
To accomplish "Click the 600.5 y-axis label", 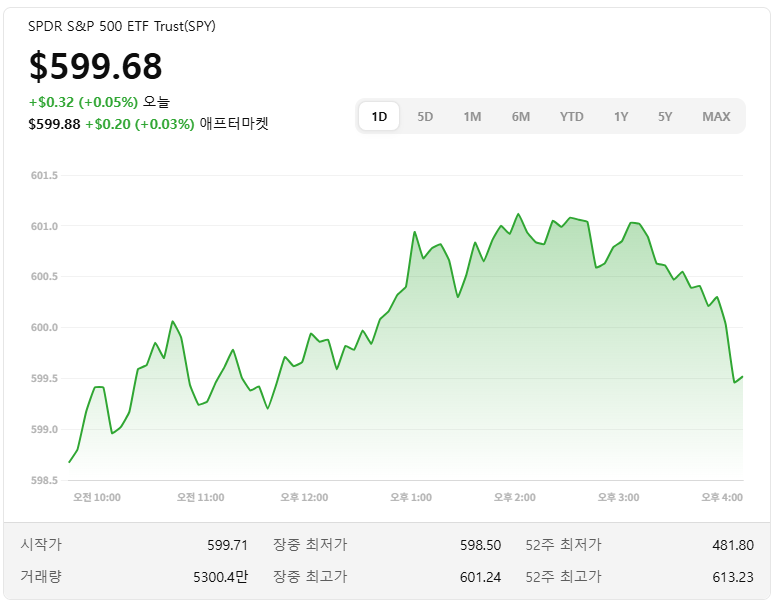I will pyautogui.click(x=44, y=276).
